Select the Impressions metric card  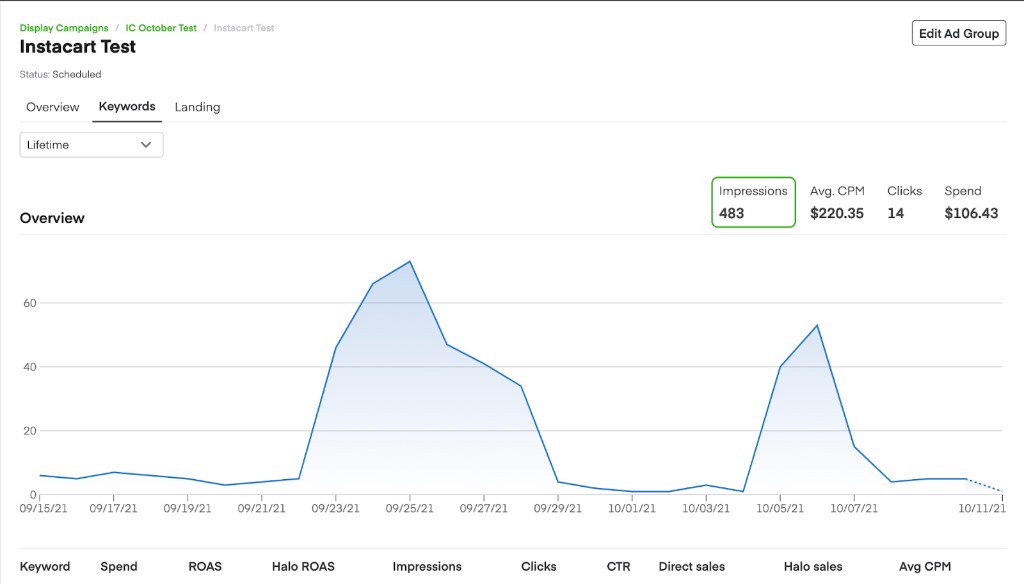[x=753, y=202]
